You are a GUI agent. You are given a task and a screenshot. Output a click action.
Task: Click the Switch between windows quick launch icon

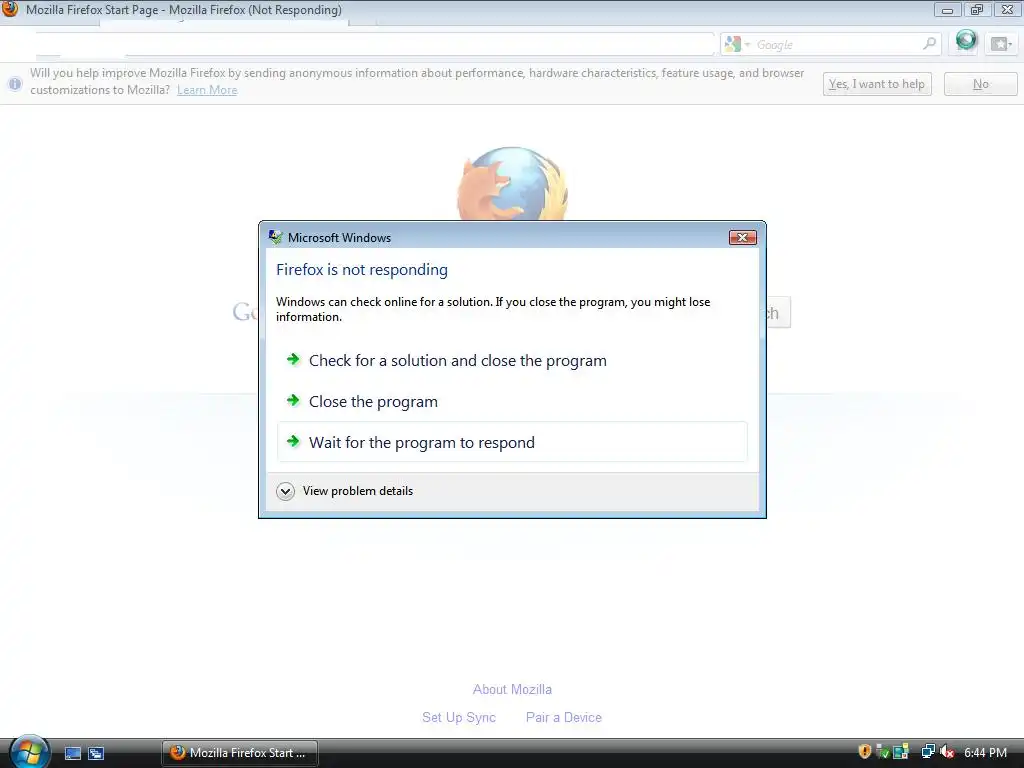point(96,753)
